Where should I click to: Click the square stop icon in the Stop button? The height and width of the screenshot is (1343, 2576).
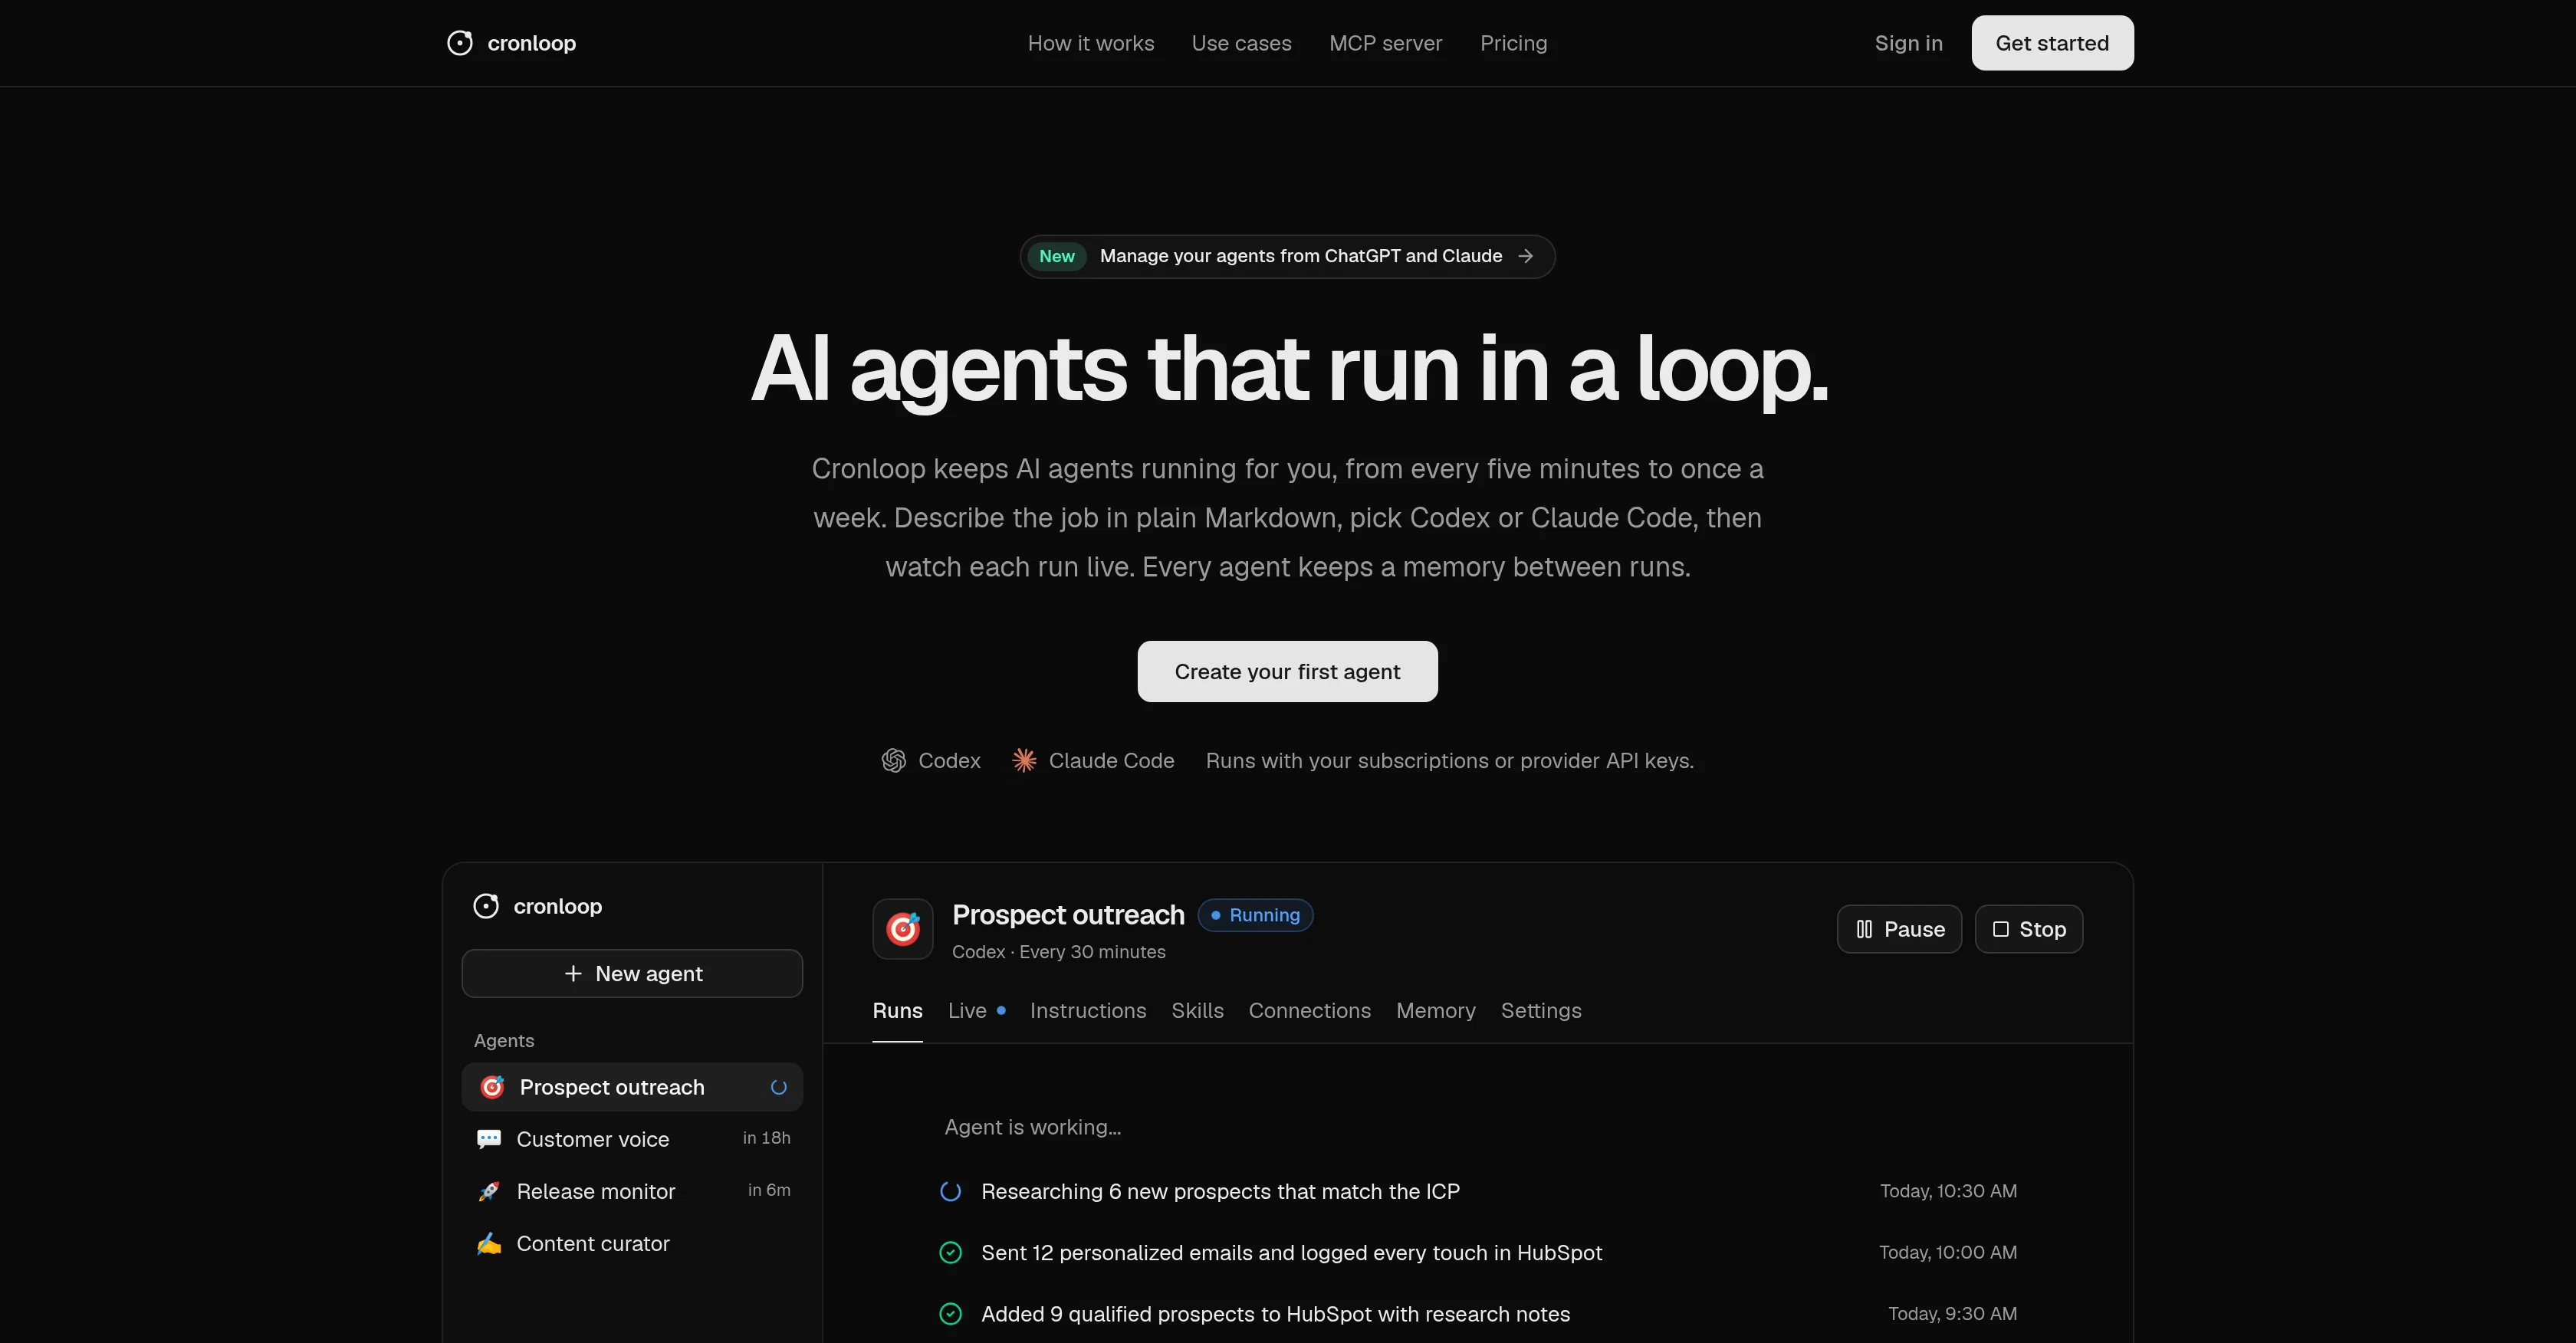click(2001, 929)
